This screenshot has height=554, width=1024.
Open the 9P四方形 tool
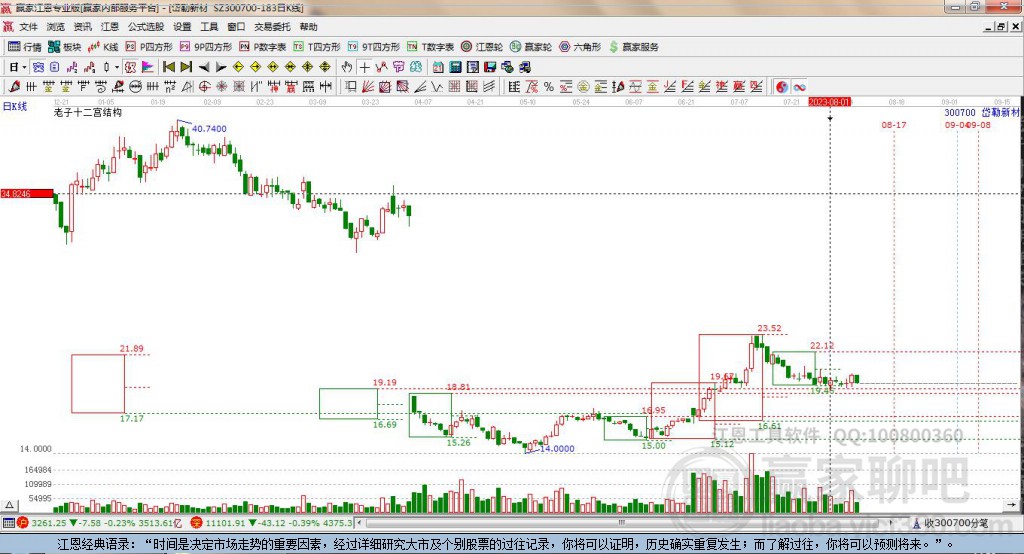(x=206, y=47)
